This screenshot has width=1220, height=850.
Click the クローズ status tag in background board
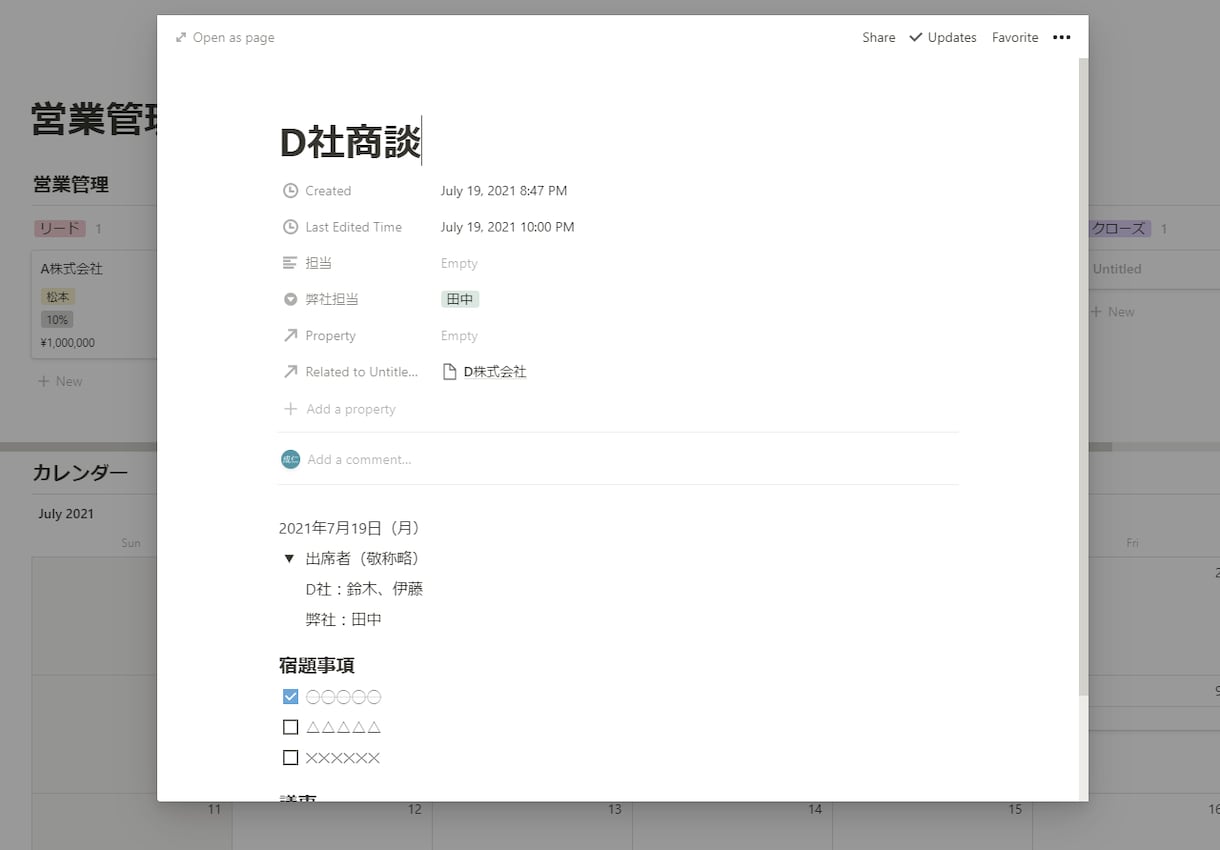click(1119, 229)
